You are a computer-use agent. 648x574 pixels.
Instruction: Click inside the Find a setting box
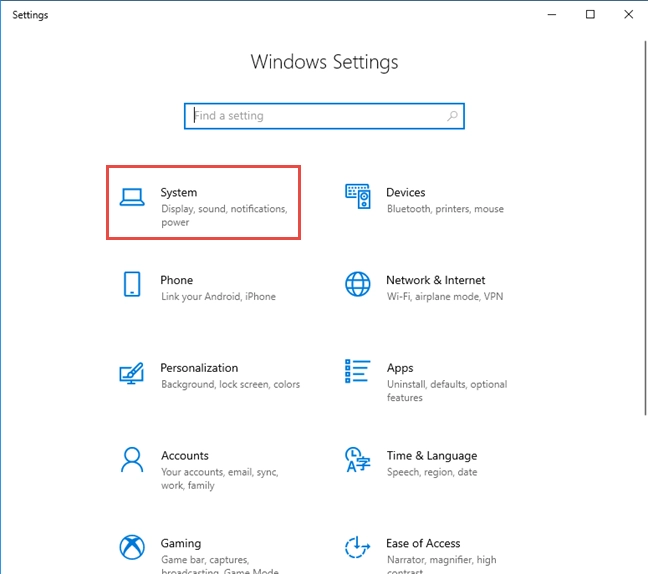324,116
